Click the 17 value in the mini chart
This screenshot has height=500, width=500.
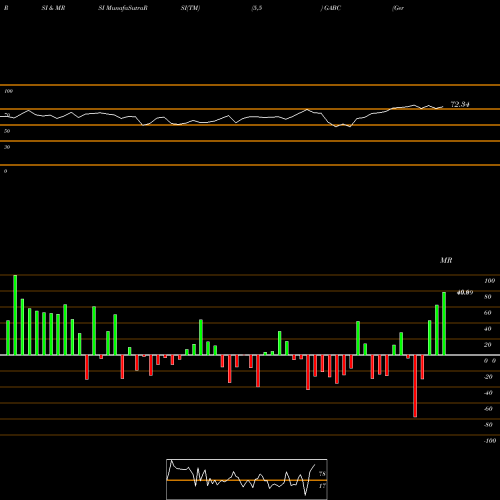tap(322, 486)
